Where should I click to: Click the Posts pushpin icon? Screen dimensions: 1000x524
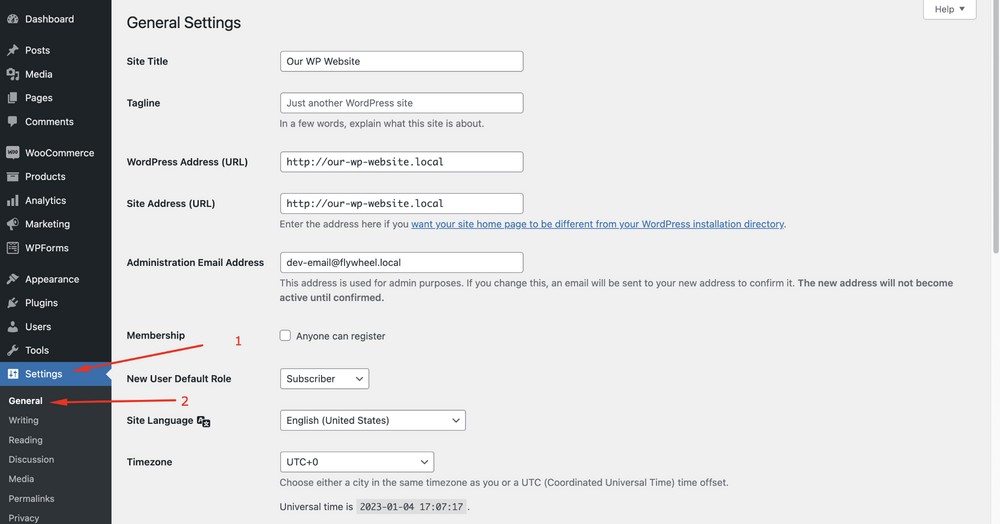12,50
